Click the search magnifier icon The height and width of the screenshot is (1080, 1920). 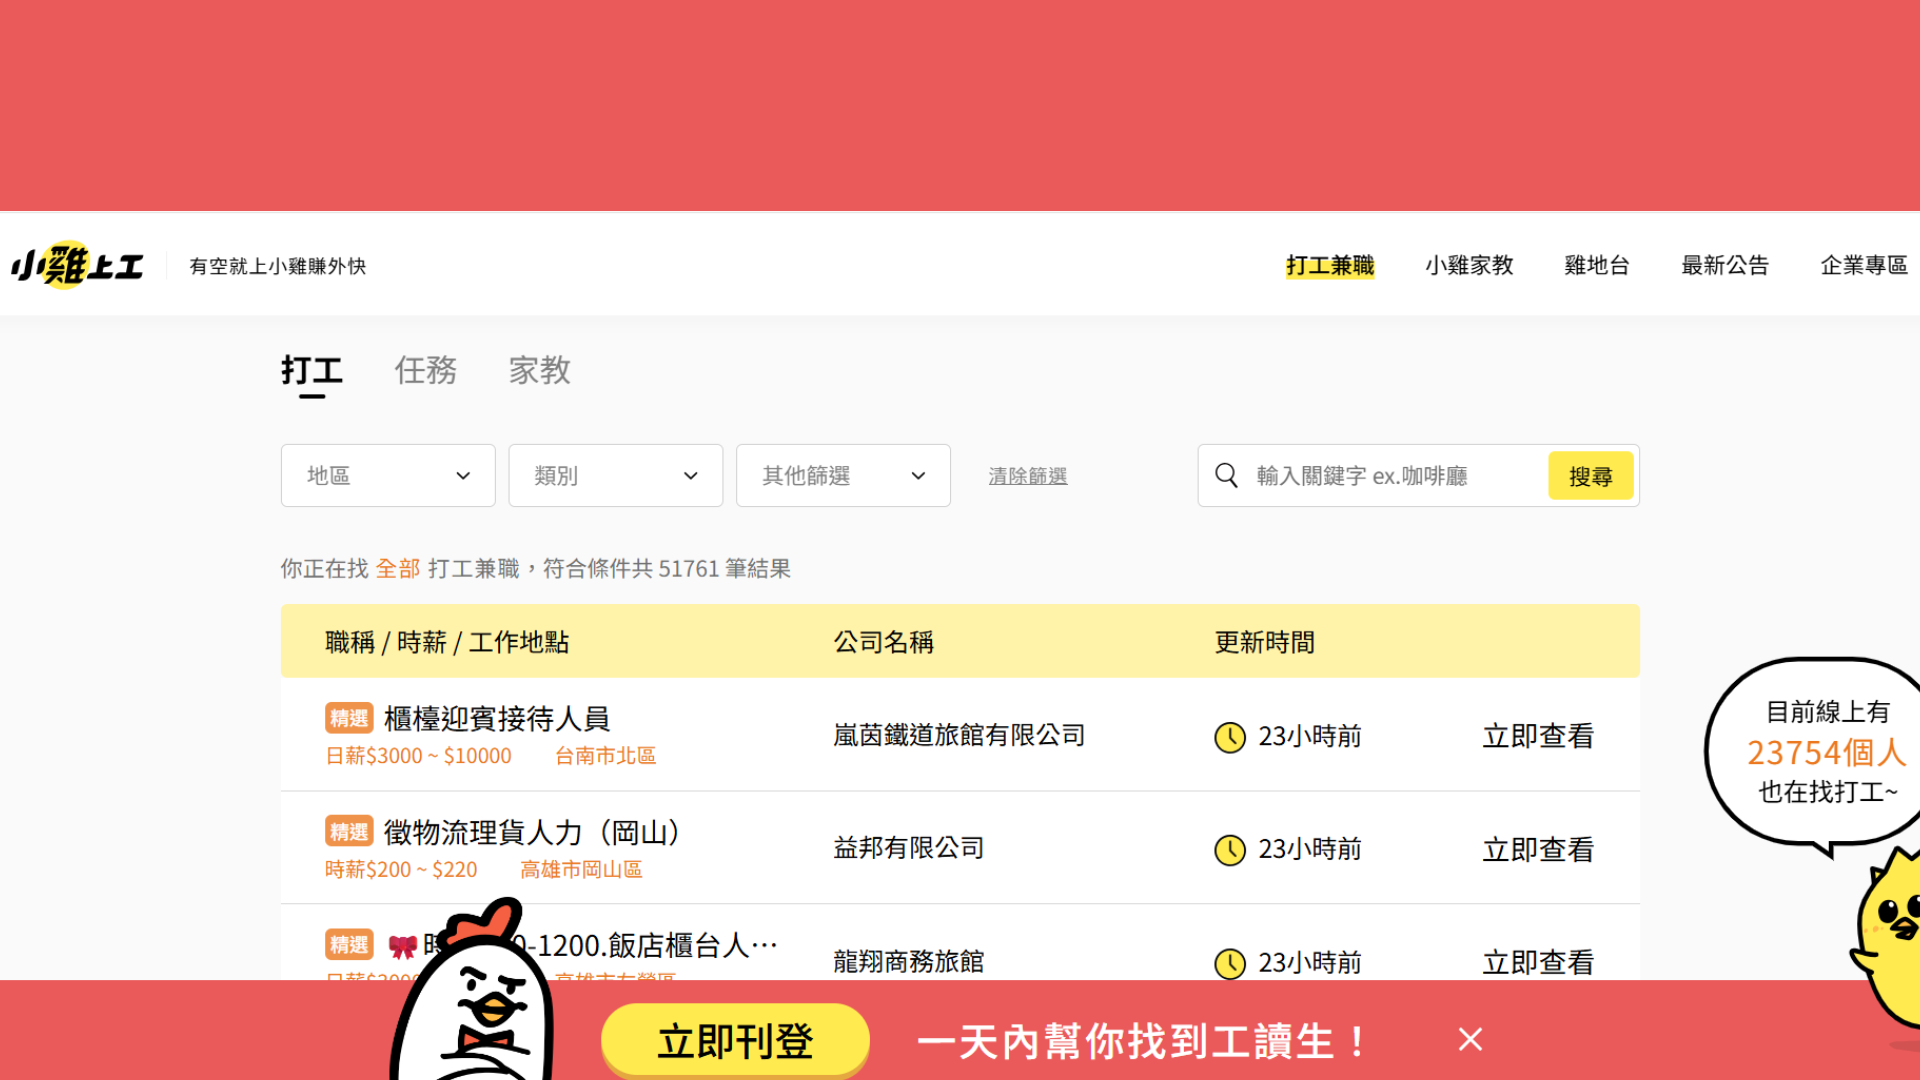(x=1226, y=476)
